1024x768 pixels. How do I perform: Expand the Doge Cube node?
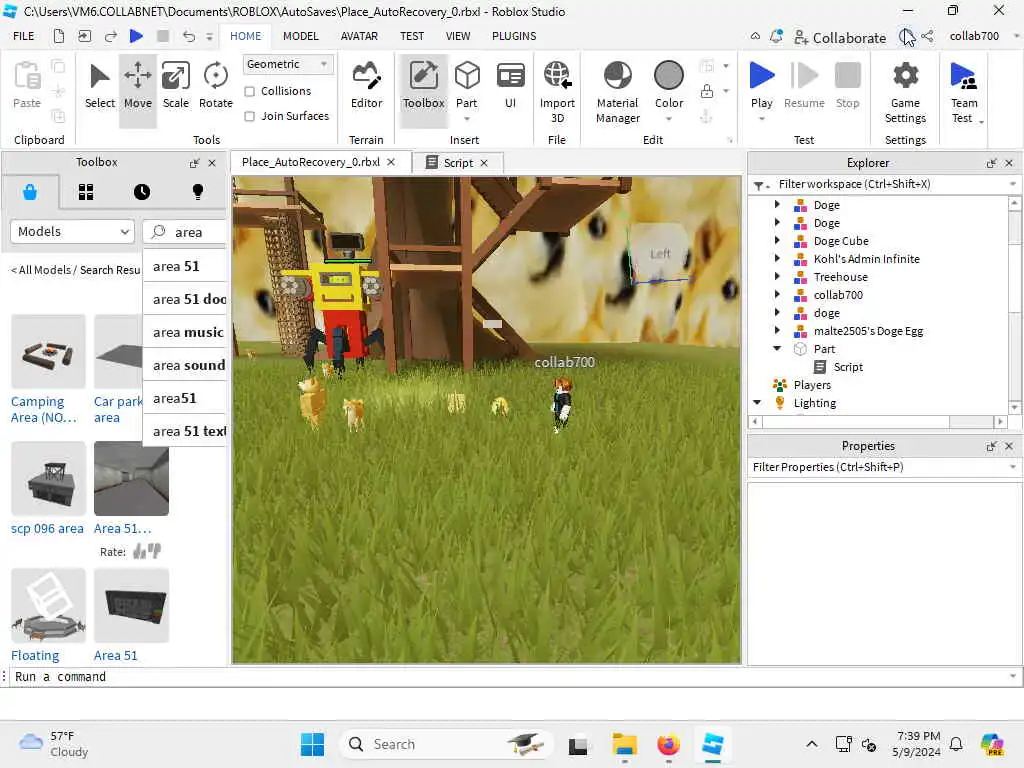tap(777, 241)
